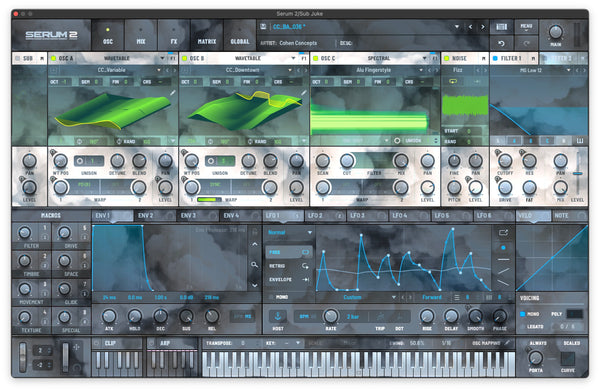
Task: Switch to the FX tab
Action: coord(174,35)
